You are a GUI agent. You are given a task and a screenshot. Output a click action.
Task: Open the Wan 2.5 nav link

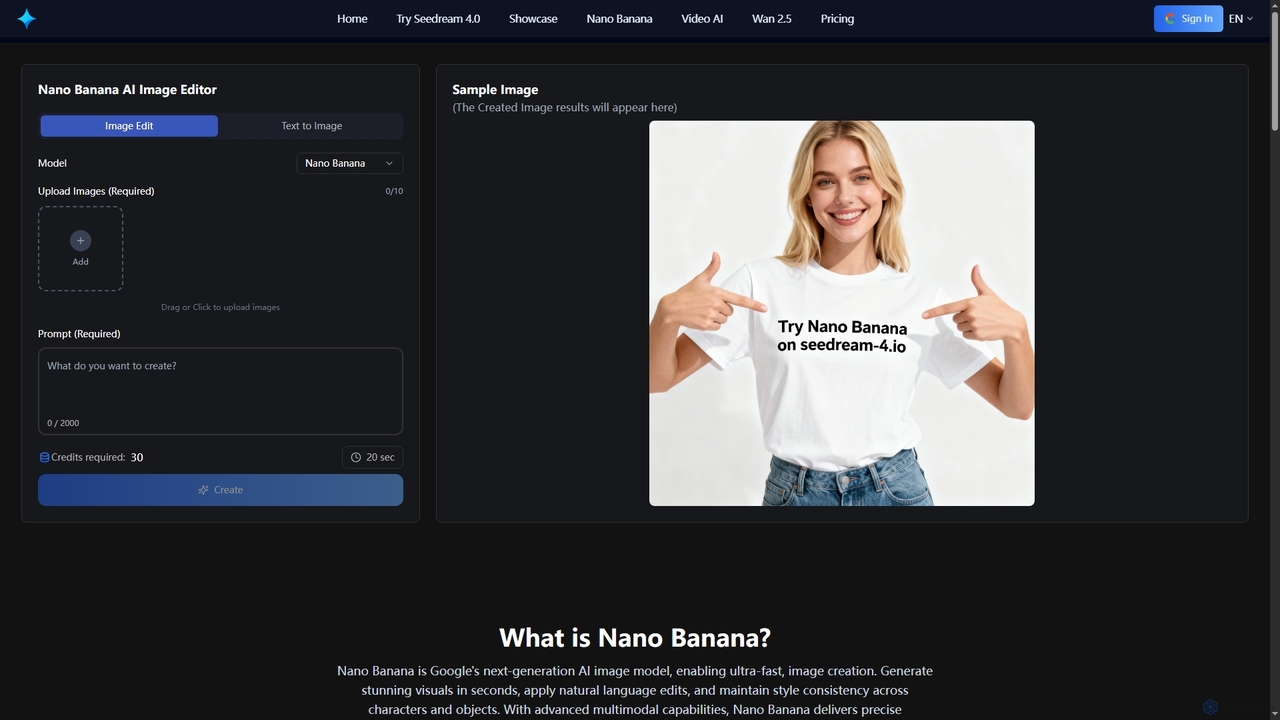[x=771, y=18]
